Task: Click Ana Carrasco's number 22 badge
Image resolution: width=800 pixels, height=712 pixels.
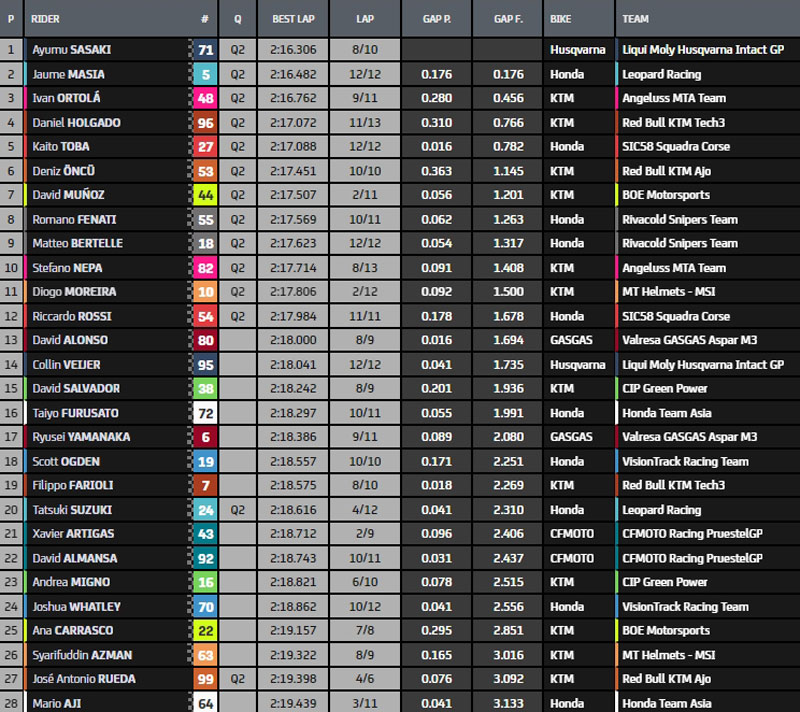Action: pyautogui.click(x=205, y=631)
